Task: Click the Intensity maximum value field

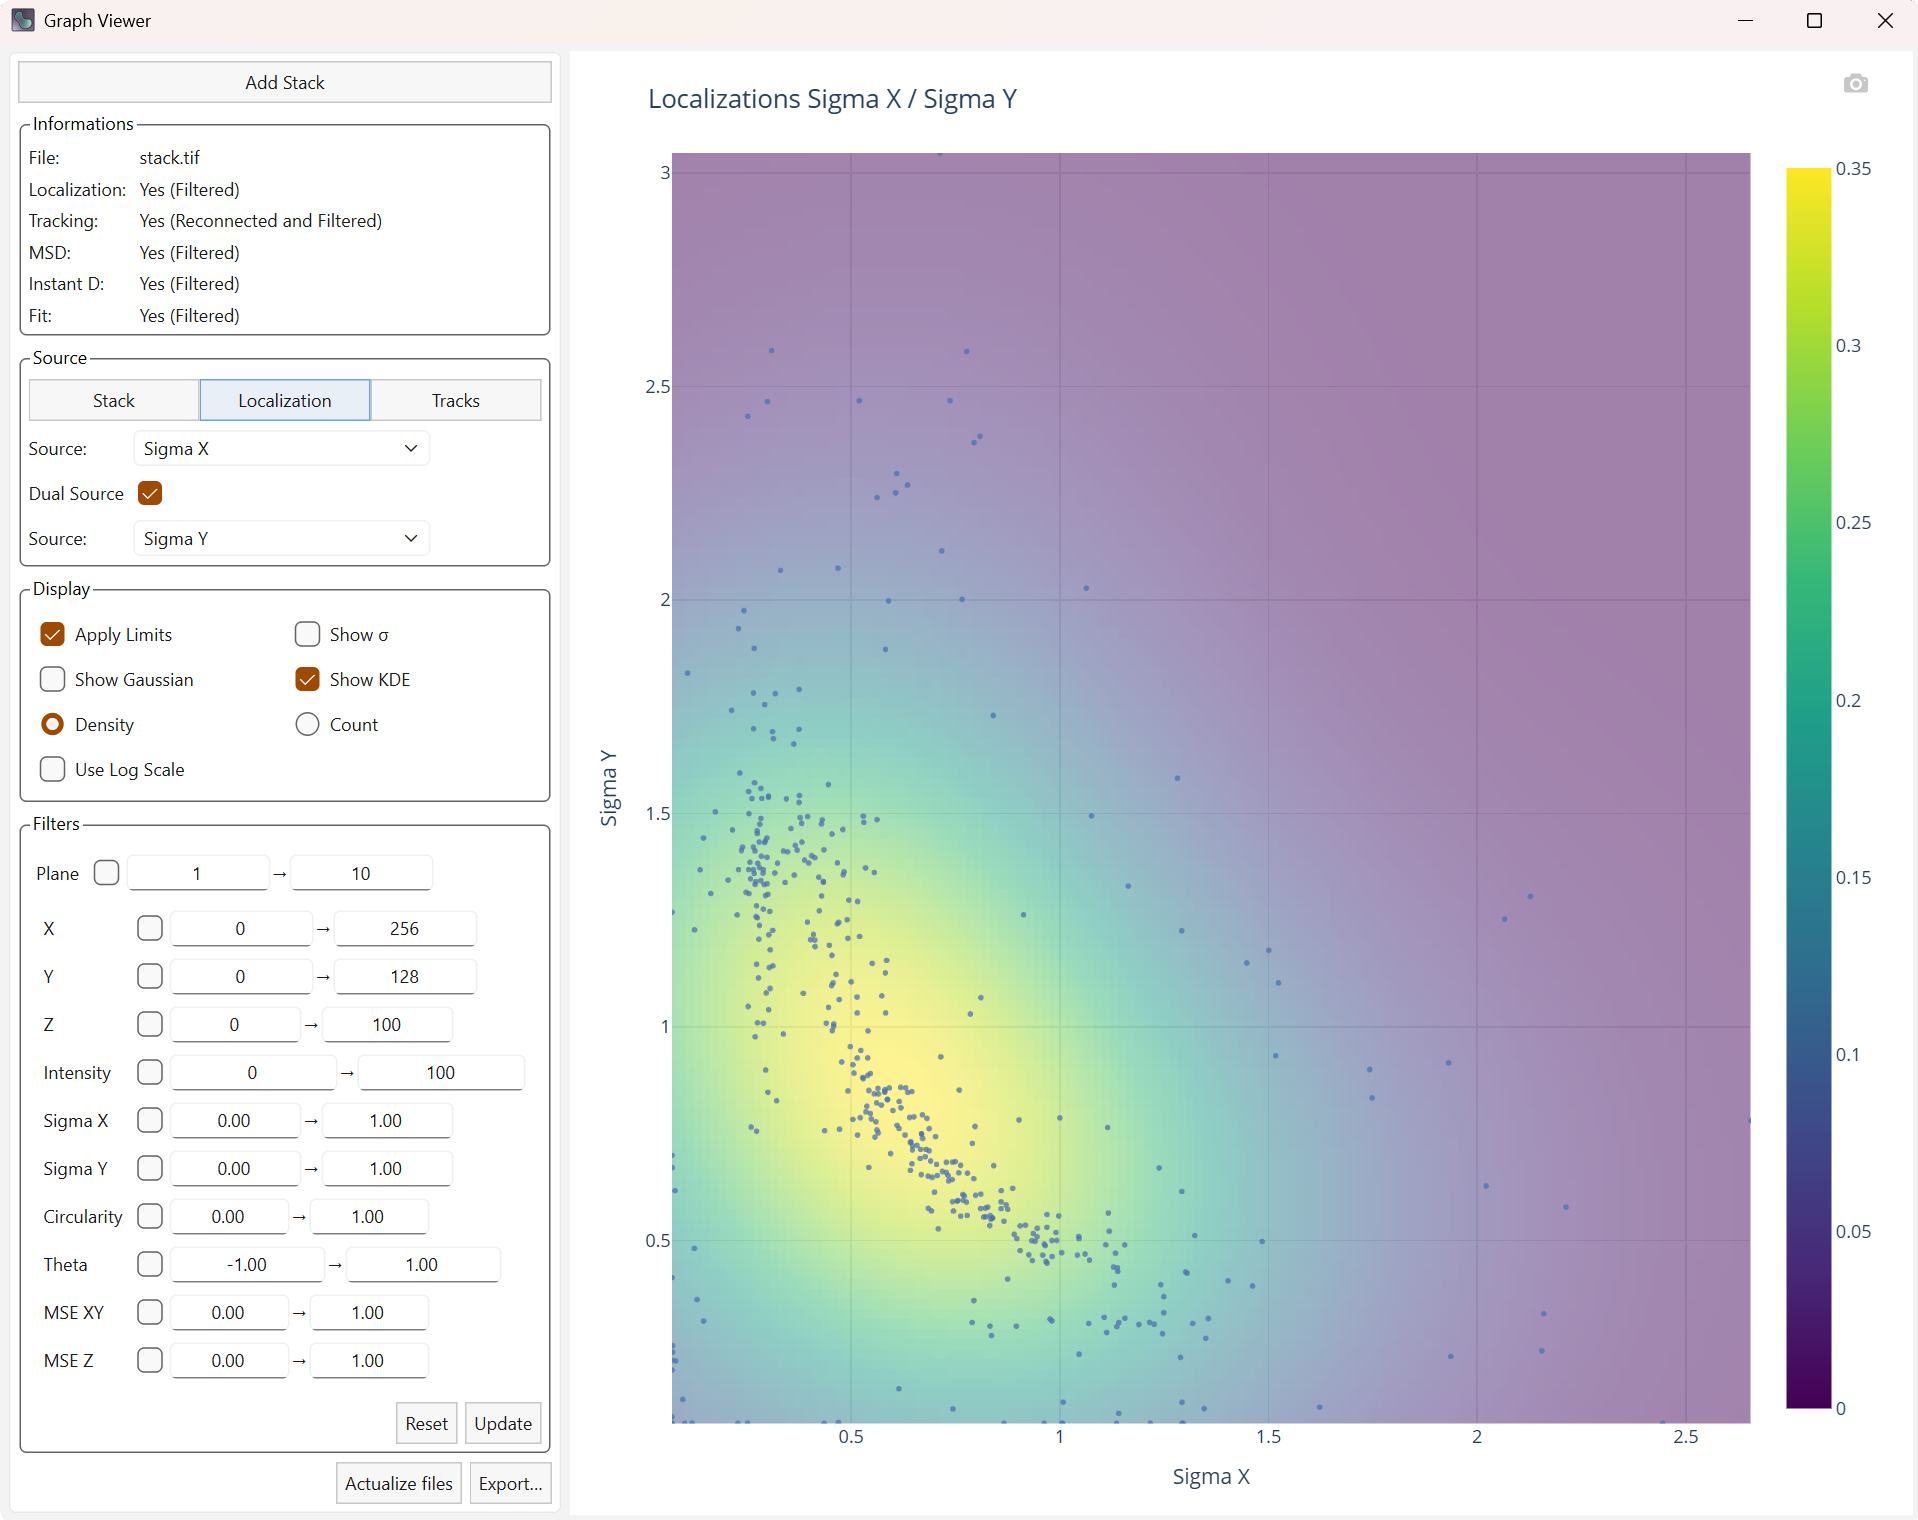Action: (x=440, y=1073)
